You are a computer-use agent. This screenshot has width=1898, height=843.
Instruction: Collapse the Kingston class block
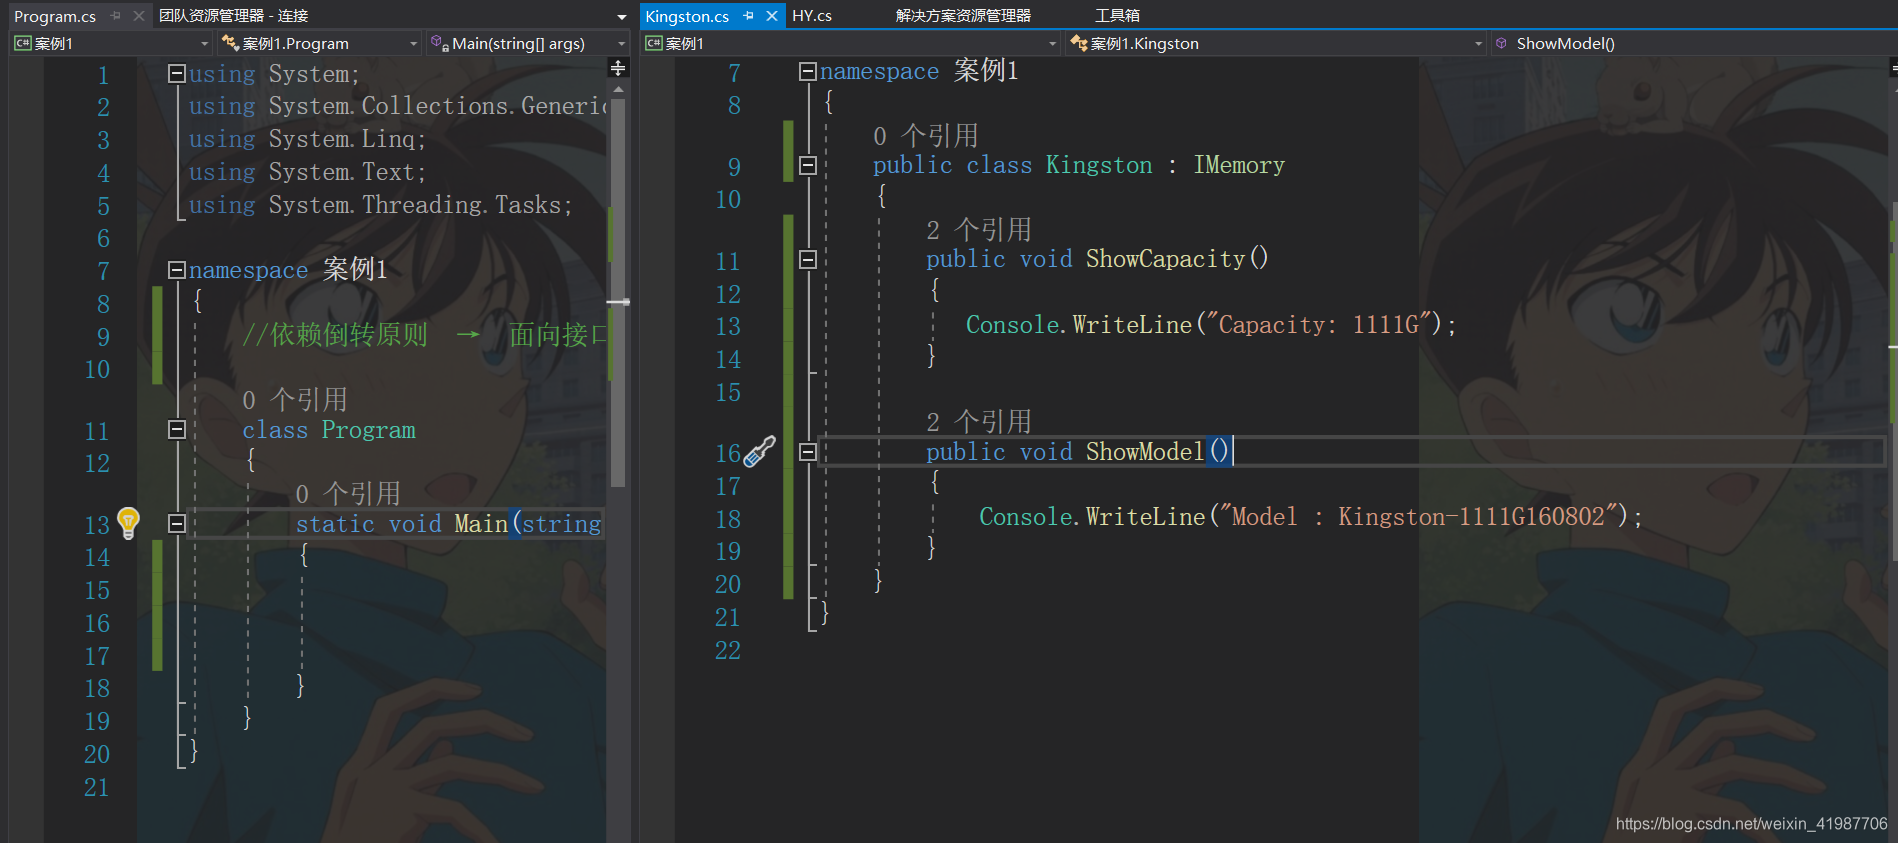tap(808, 165)
